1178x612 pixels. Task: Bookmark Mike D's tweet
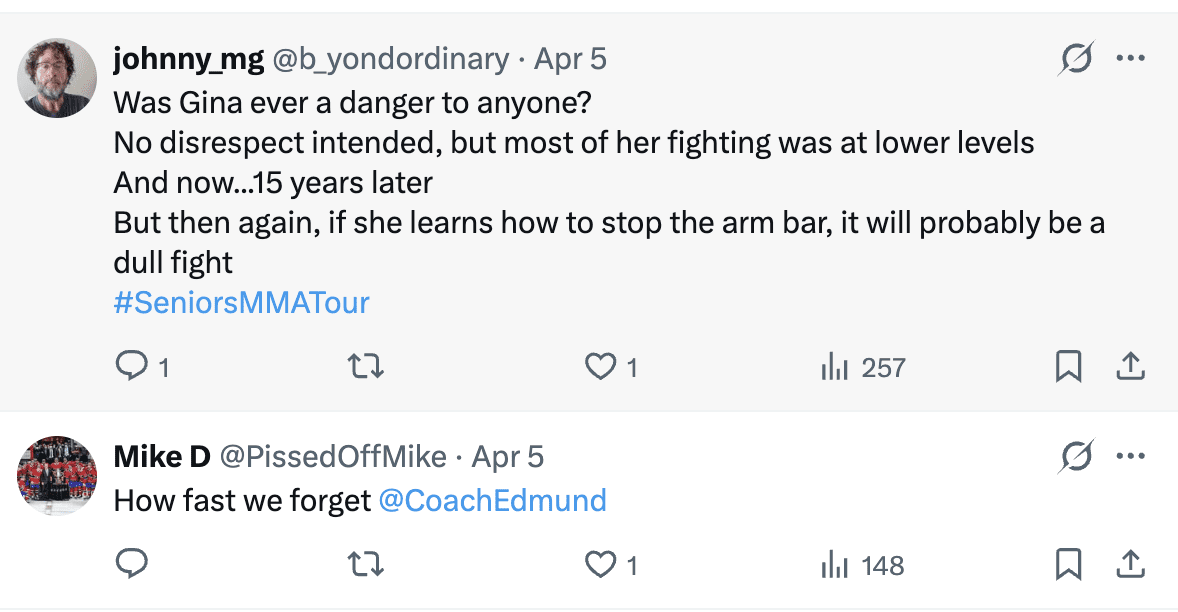pos(1069,566)
